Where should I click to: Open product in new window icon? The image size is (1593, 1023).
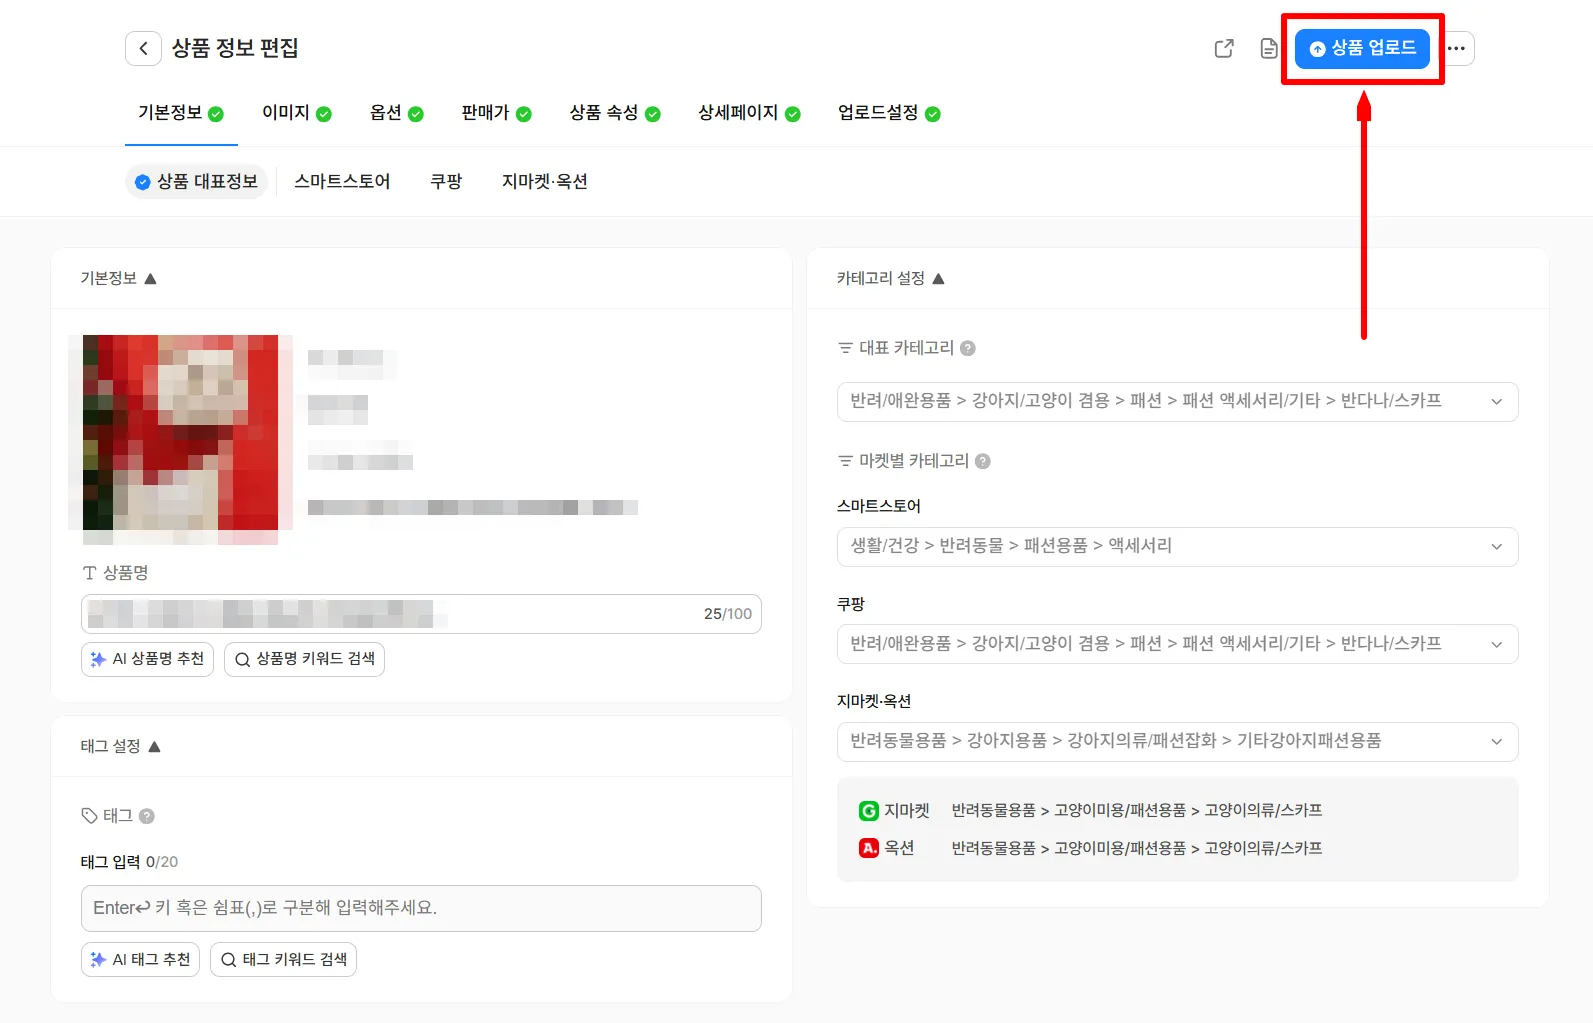pos(1224,48)
